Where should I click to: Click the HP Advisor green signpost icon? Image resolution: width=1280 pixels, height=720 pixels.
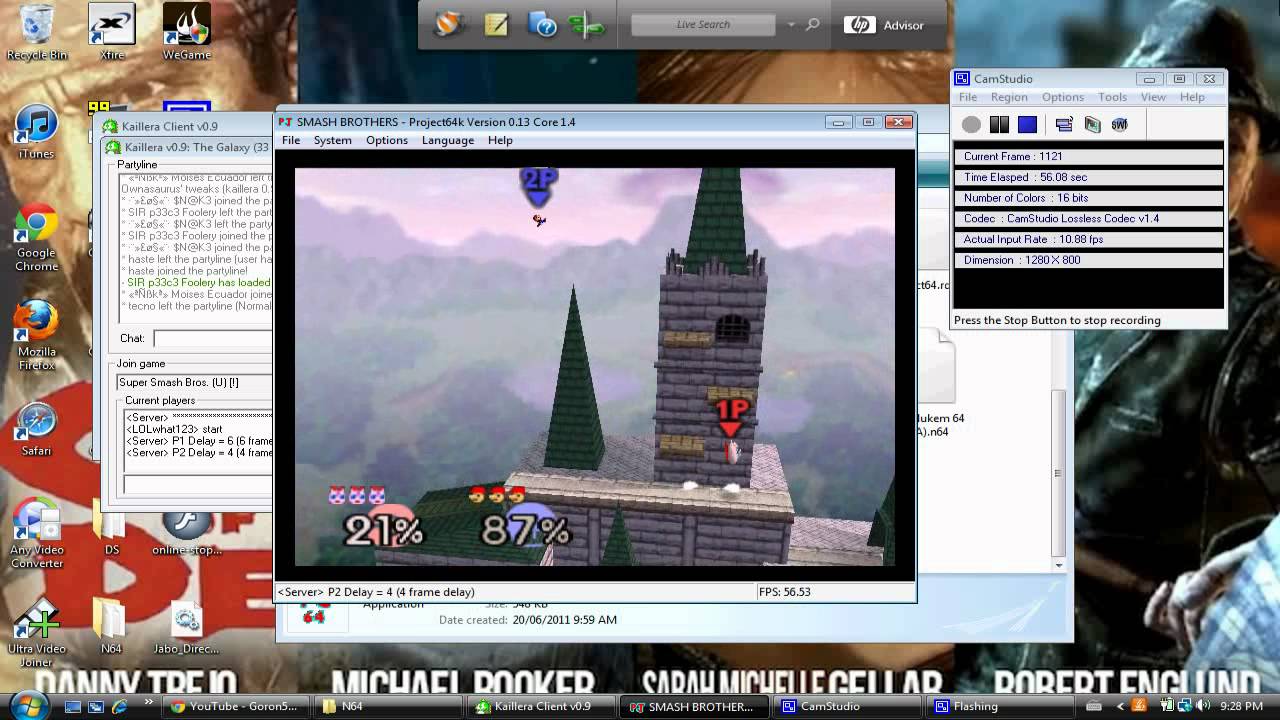coord(588,25)
